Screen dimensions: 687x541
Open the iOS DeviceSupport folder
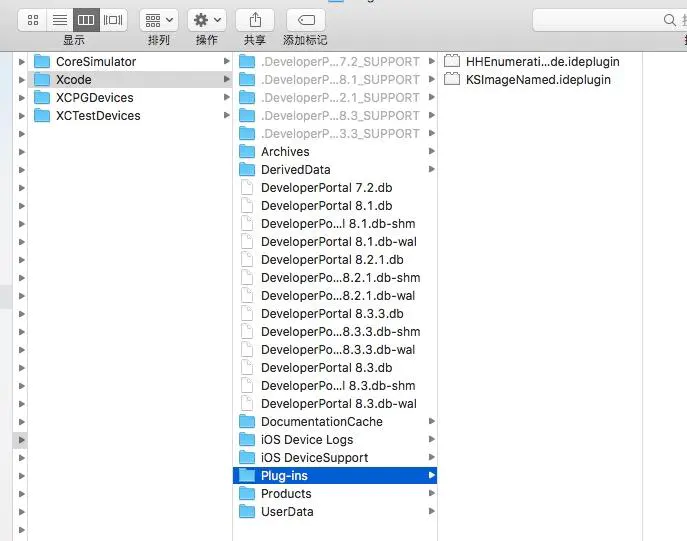pyautogui.click(x=335, y=457)
